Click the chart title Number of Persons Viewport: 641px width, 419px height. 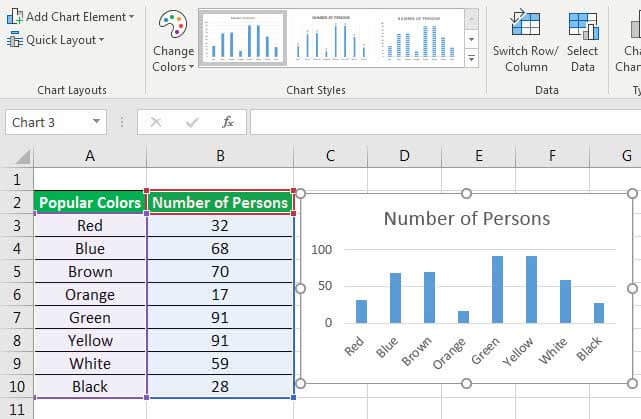(x=467, y=218)
